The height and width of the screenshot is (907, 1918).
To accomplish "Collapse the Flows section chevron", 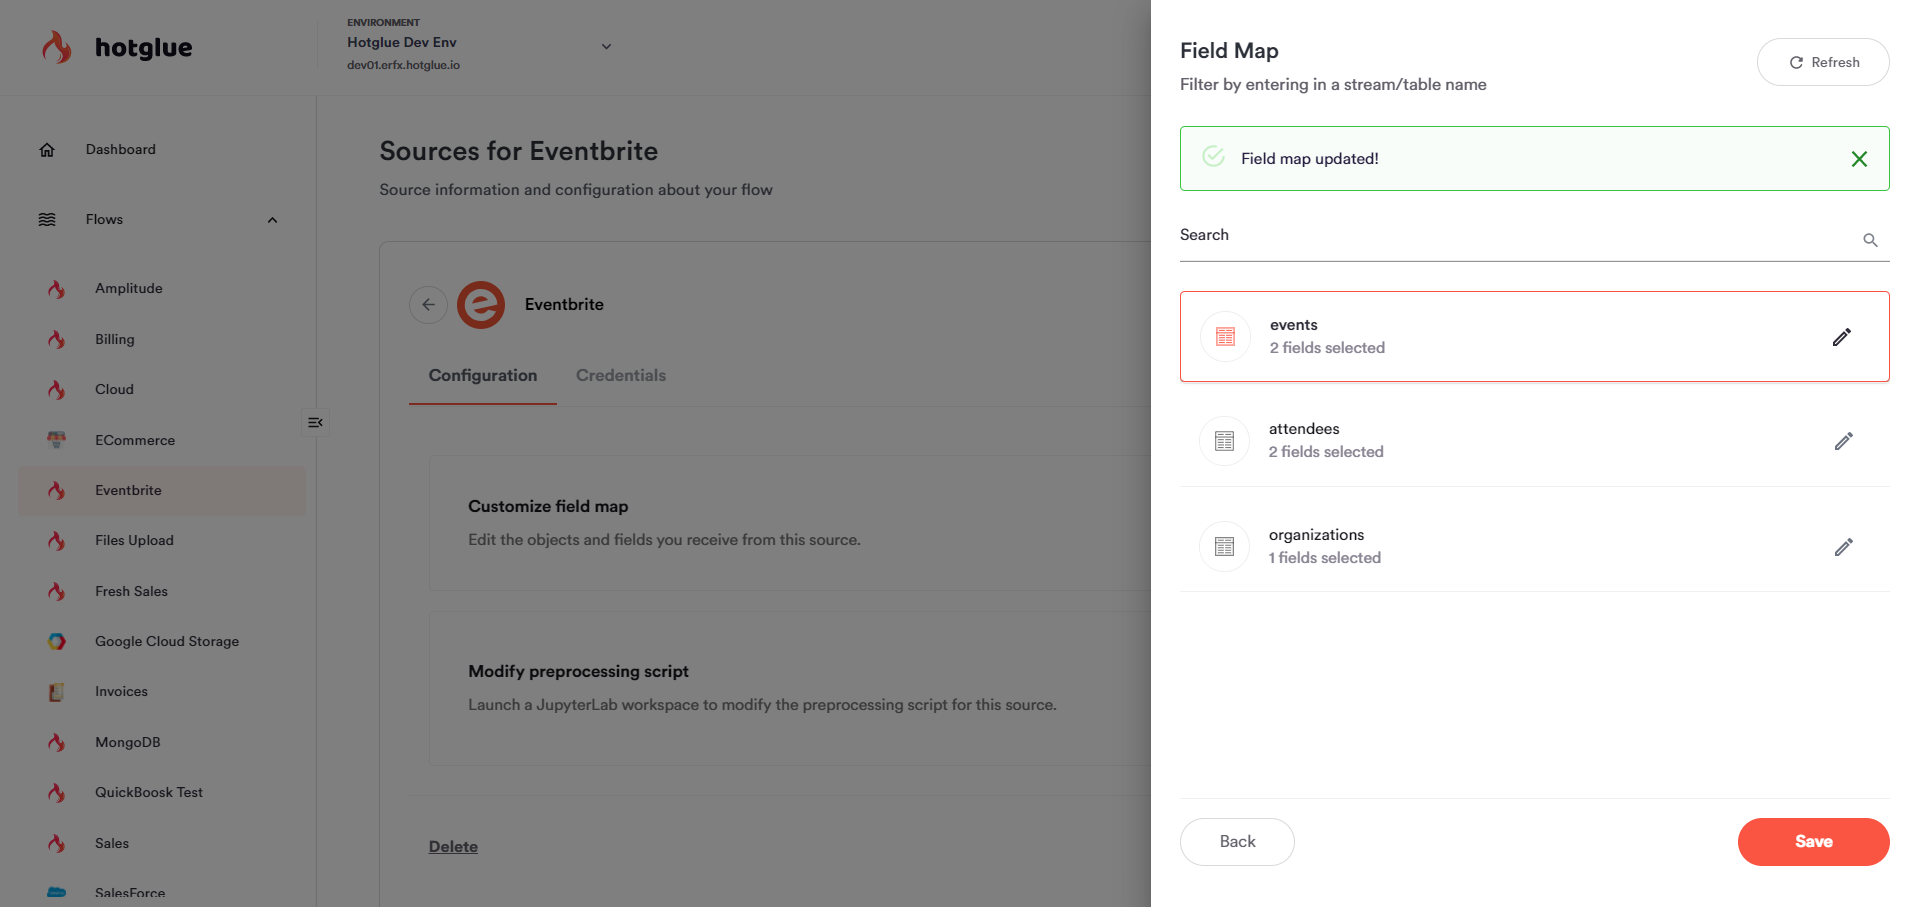I will tap(272, 220).
